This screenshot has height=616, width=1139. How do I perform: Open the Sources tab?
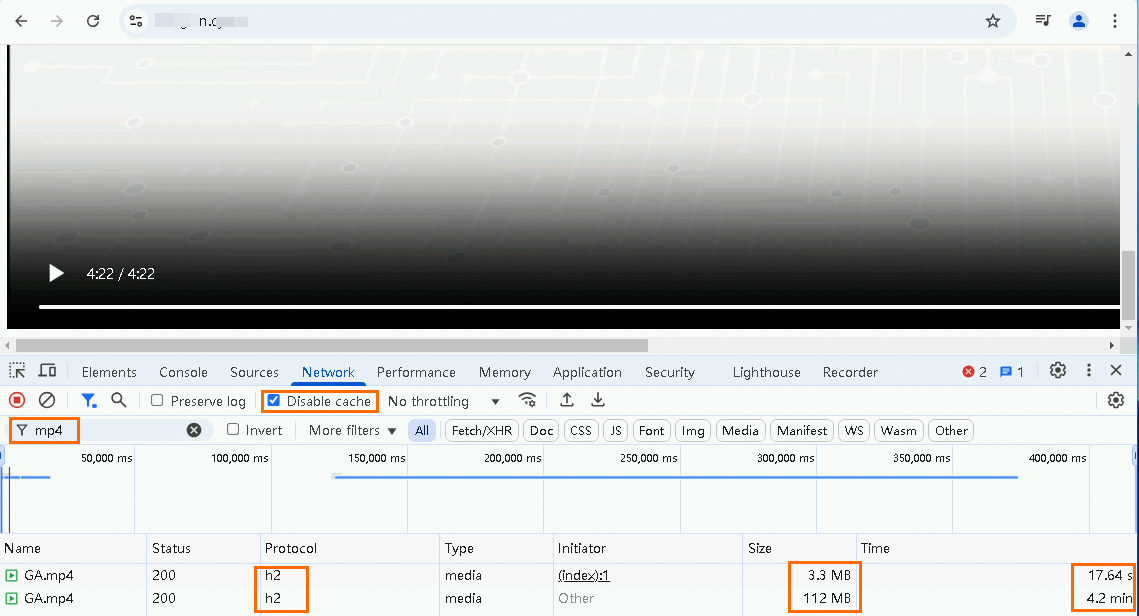[254, 372]
